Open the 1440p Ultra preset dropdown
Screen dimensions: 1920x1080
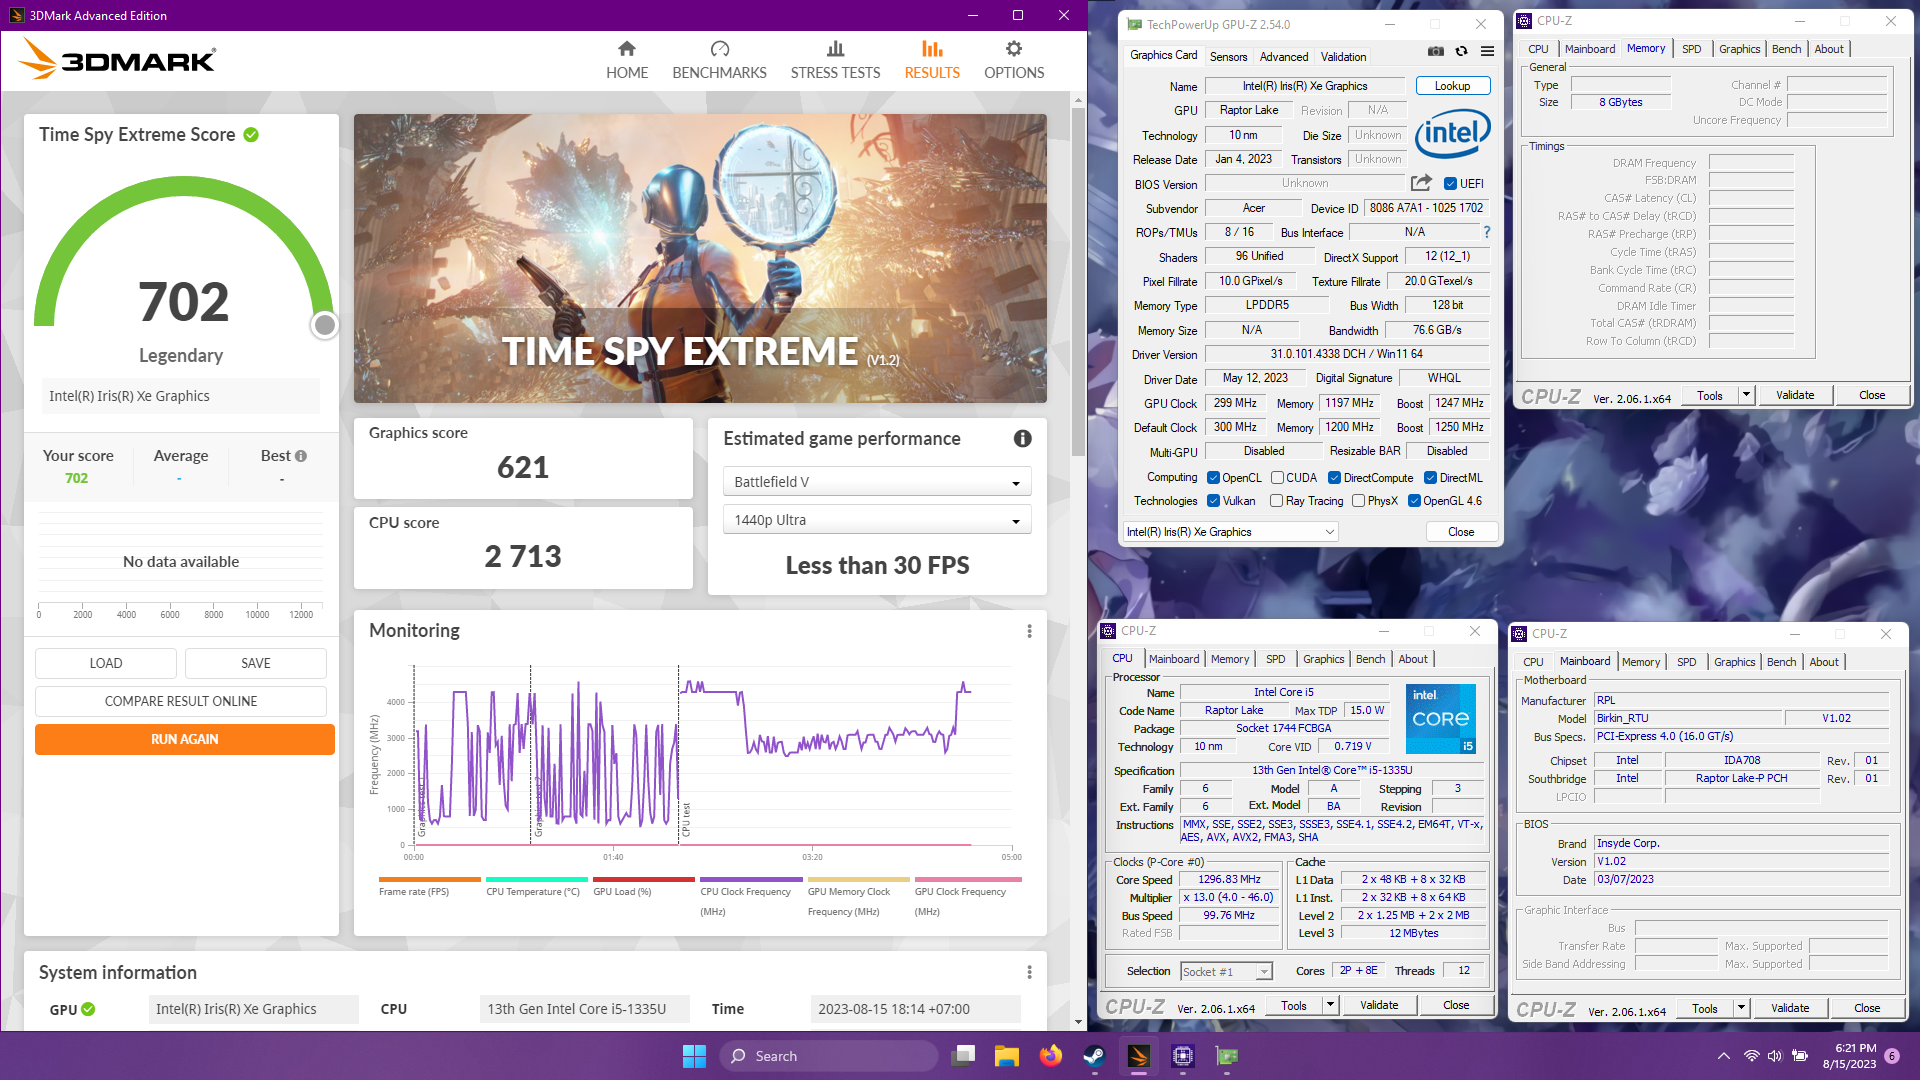876,520
